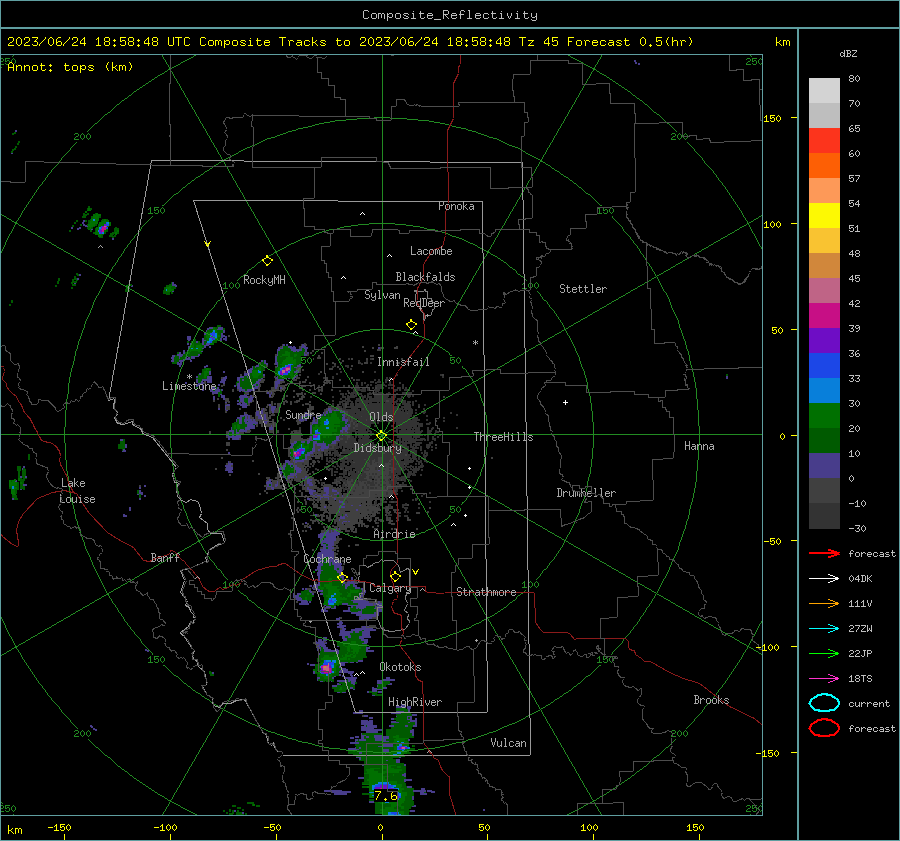900x841 pixels.
Task: Click the HighRiver town label
Action: click(x=415, y=702)
